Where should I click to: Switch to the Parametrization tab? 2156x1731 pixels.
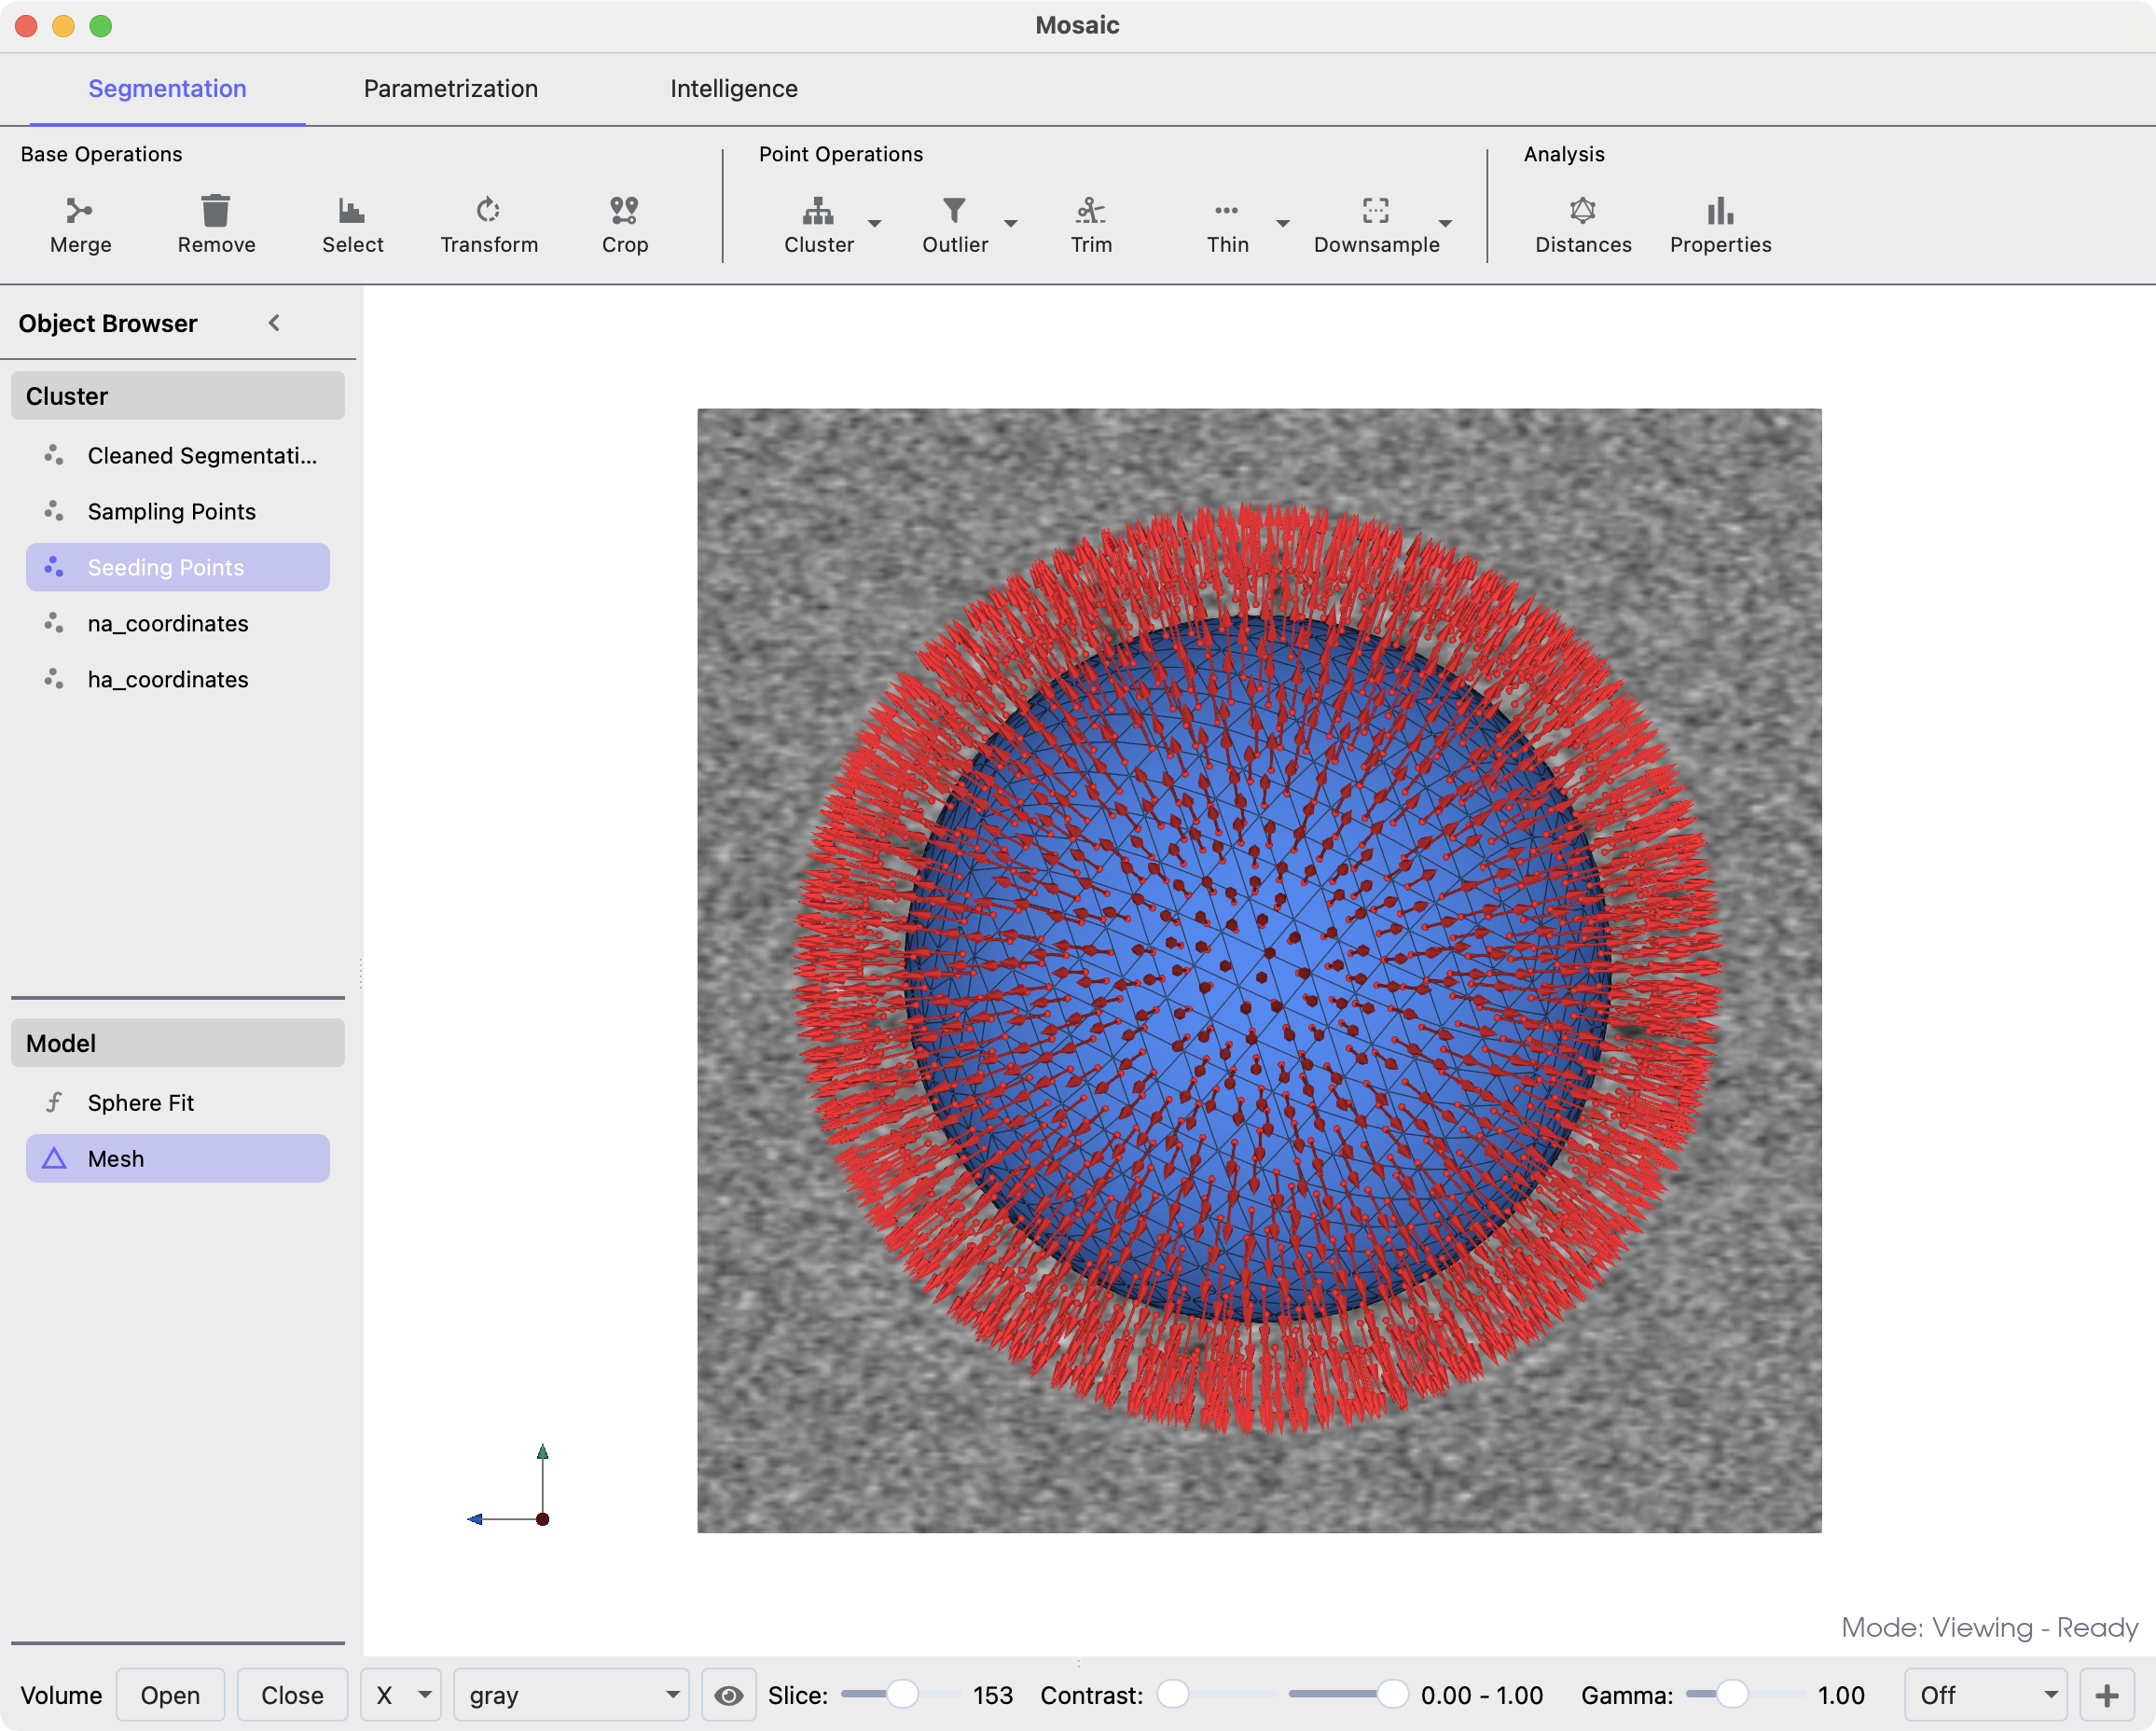point(451,88)
